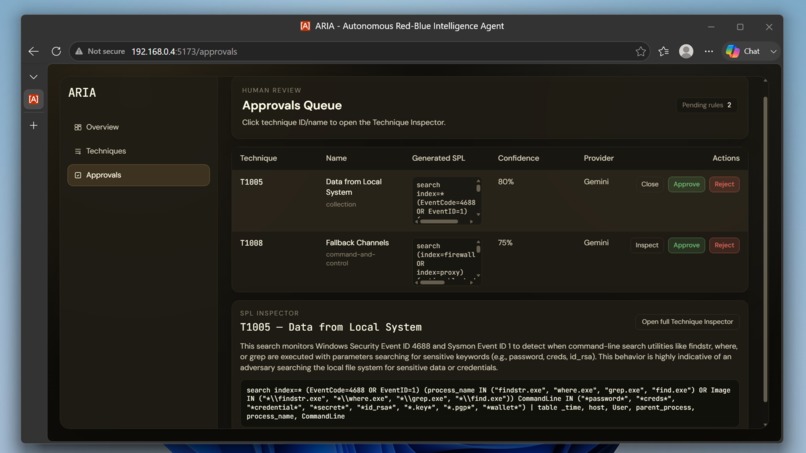The width and height of the screenshot is (806, 453).
Task: Add a new tab with plus icon
Action: pyautogui.click(x=33, y=125)
